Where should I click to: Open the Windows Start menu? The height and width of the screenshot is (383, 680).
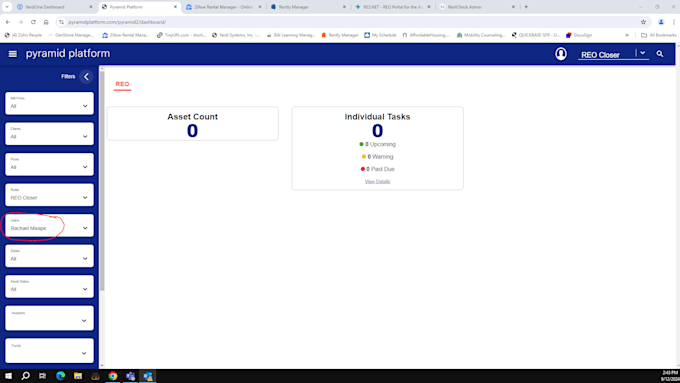[x=8, y=376]
